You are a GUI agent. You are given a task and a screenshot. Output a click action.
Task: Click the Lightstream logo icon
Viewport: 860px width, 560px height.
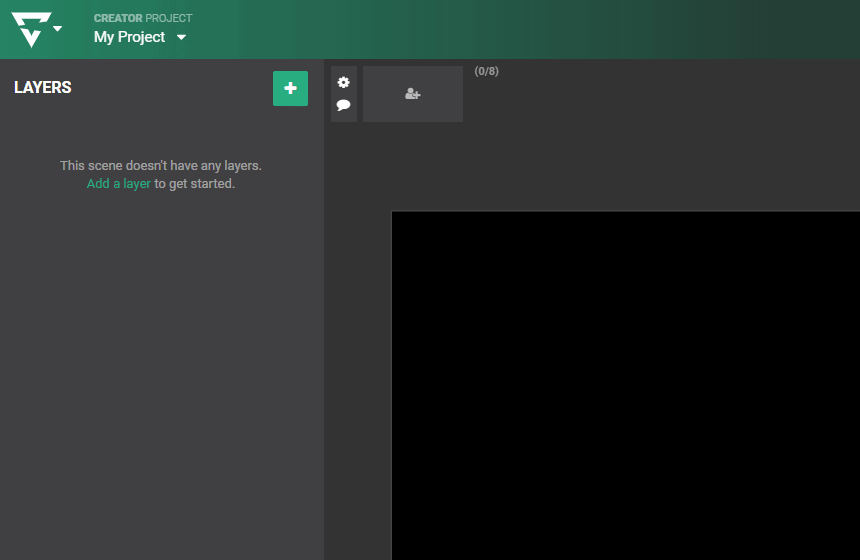point(30,30)
